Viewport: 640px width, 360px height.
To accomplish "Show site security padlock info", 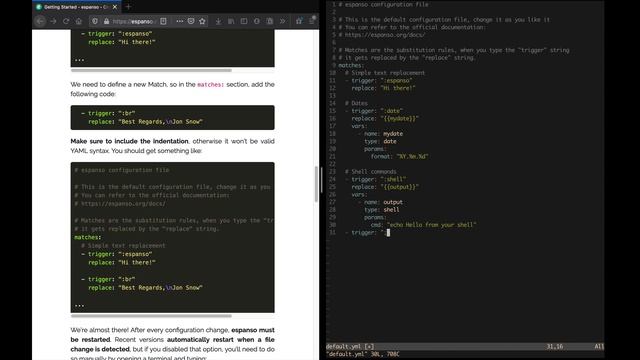I will point(107,21).
